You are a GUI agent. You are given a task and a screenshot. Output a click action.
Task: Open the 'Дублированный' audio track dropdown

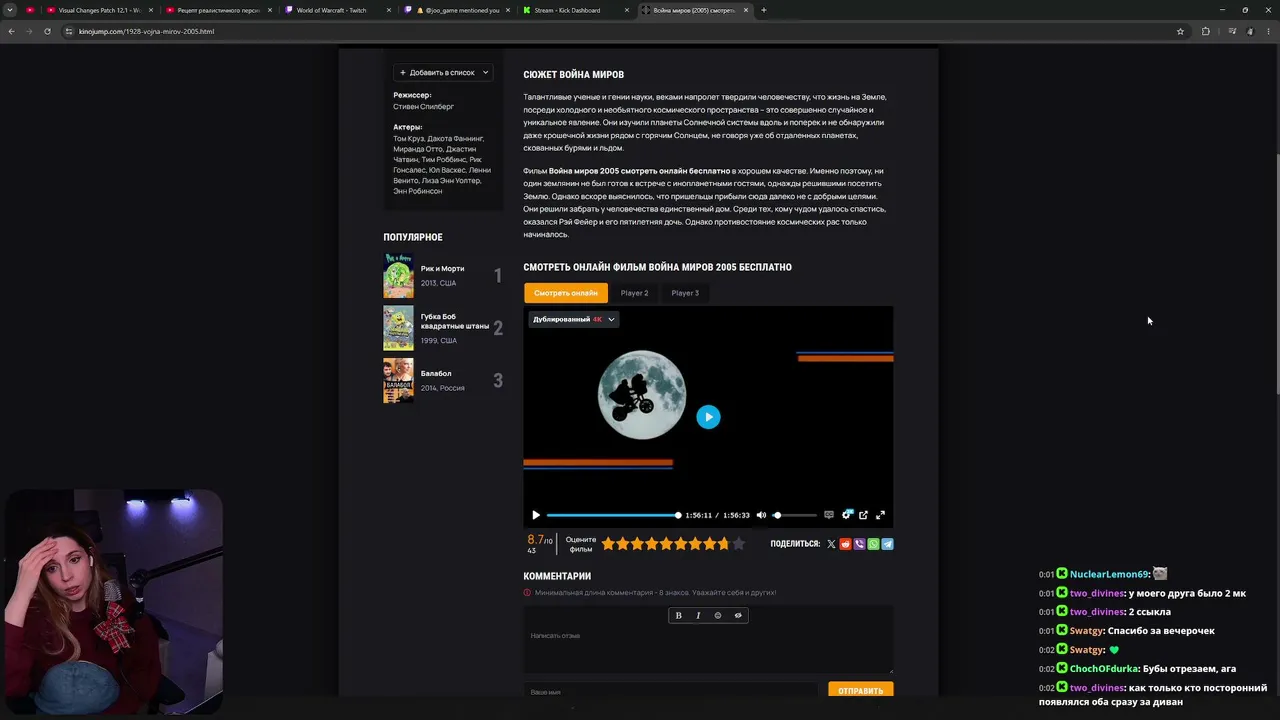[x=574, y=319]
